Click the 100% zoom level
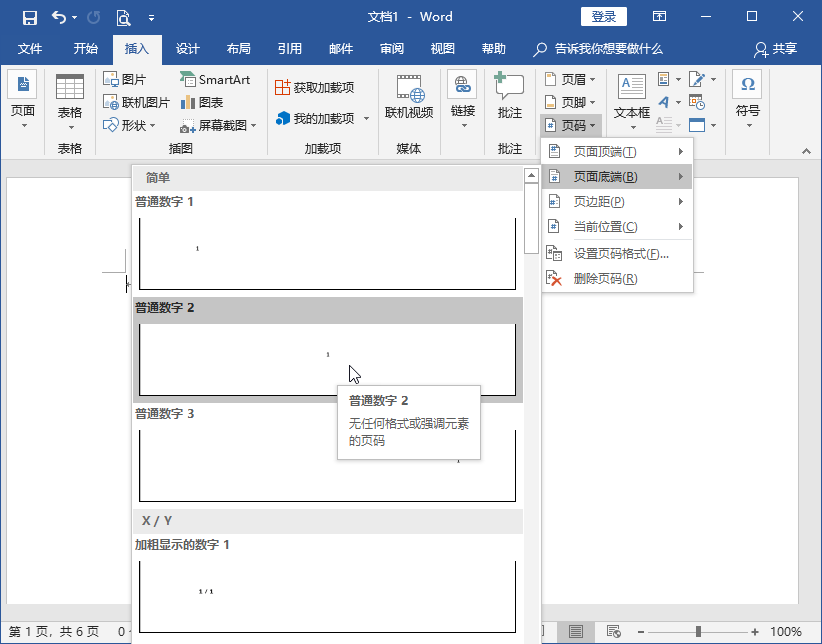 click(x=786, y=632)
